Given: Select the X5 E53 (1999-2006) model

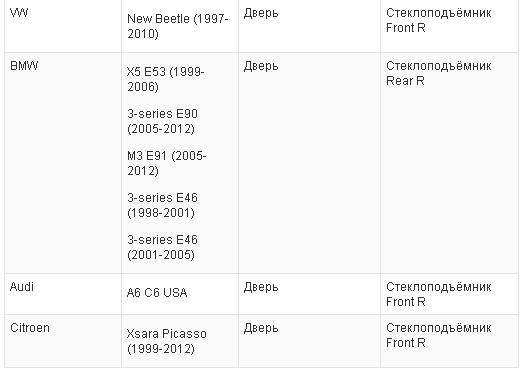Looking at the screenshot, I should (166, 79).
